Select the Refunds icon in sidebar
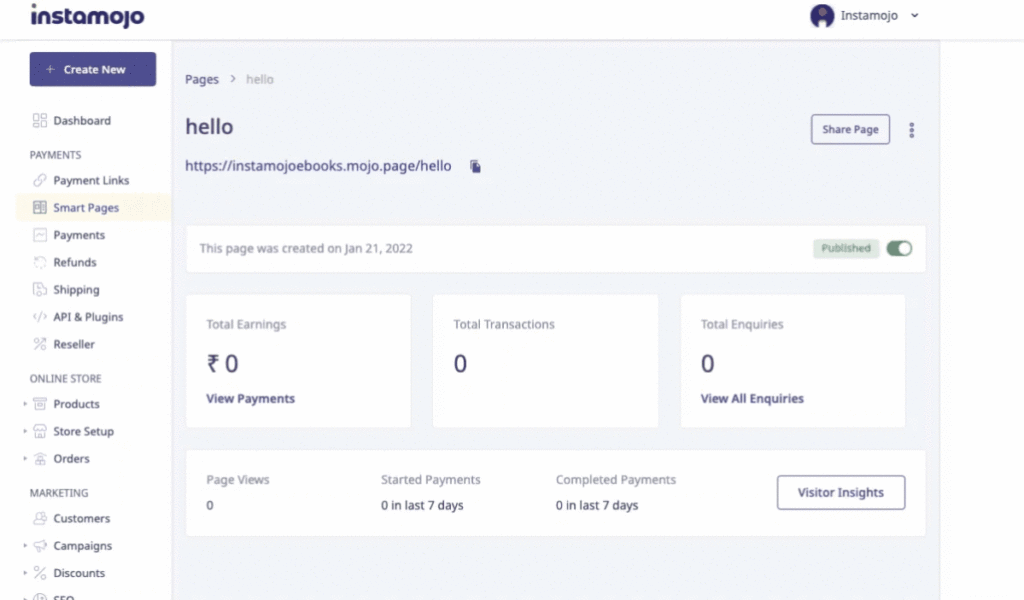 tap(40, 263)
